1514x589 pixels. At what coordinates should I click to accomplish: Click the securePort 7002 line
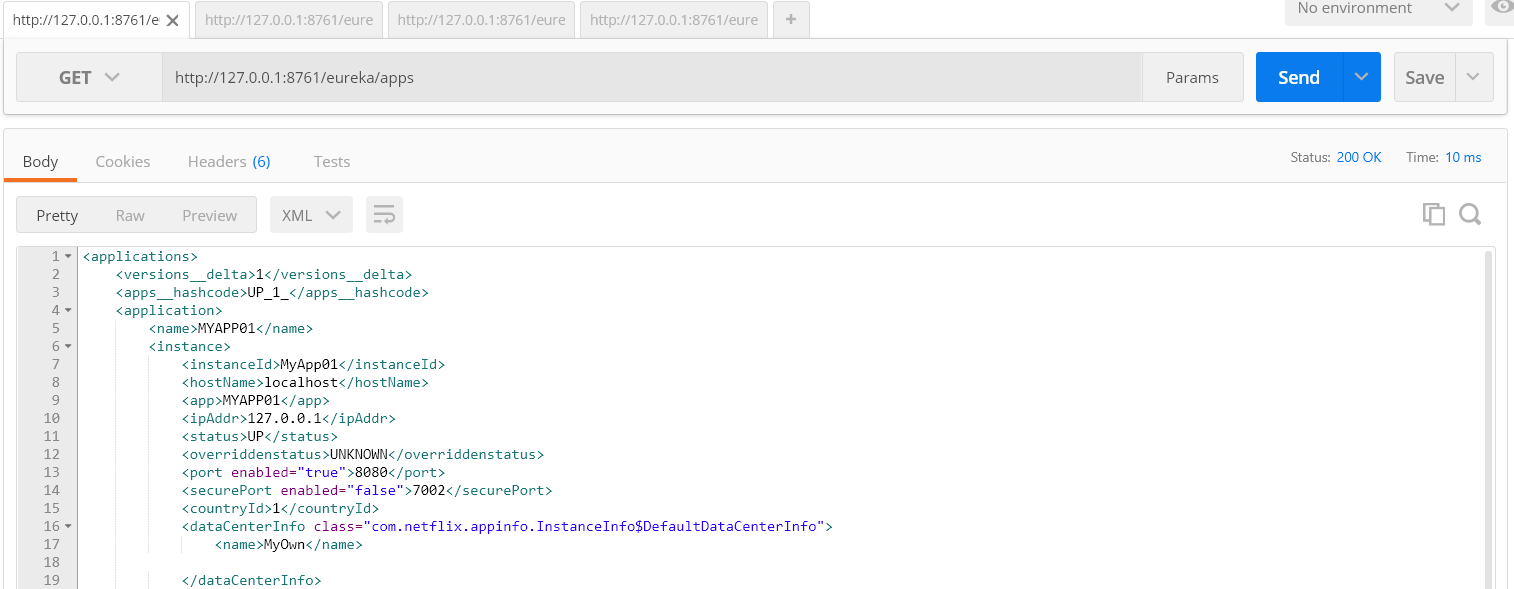[367, 491]
